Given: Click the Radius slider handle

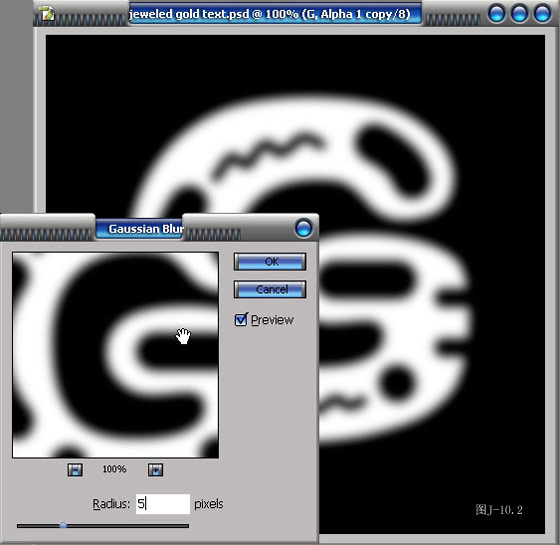Looking at the screenshot, I should click(63, 525).
